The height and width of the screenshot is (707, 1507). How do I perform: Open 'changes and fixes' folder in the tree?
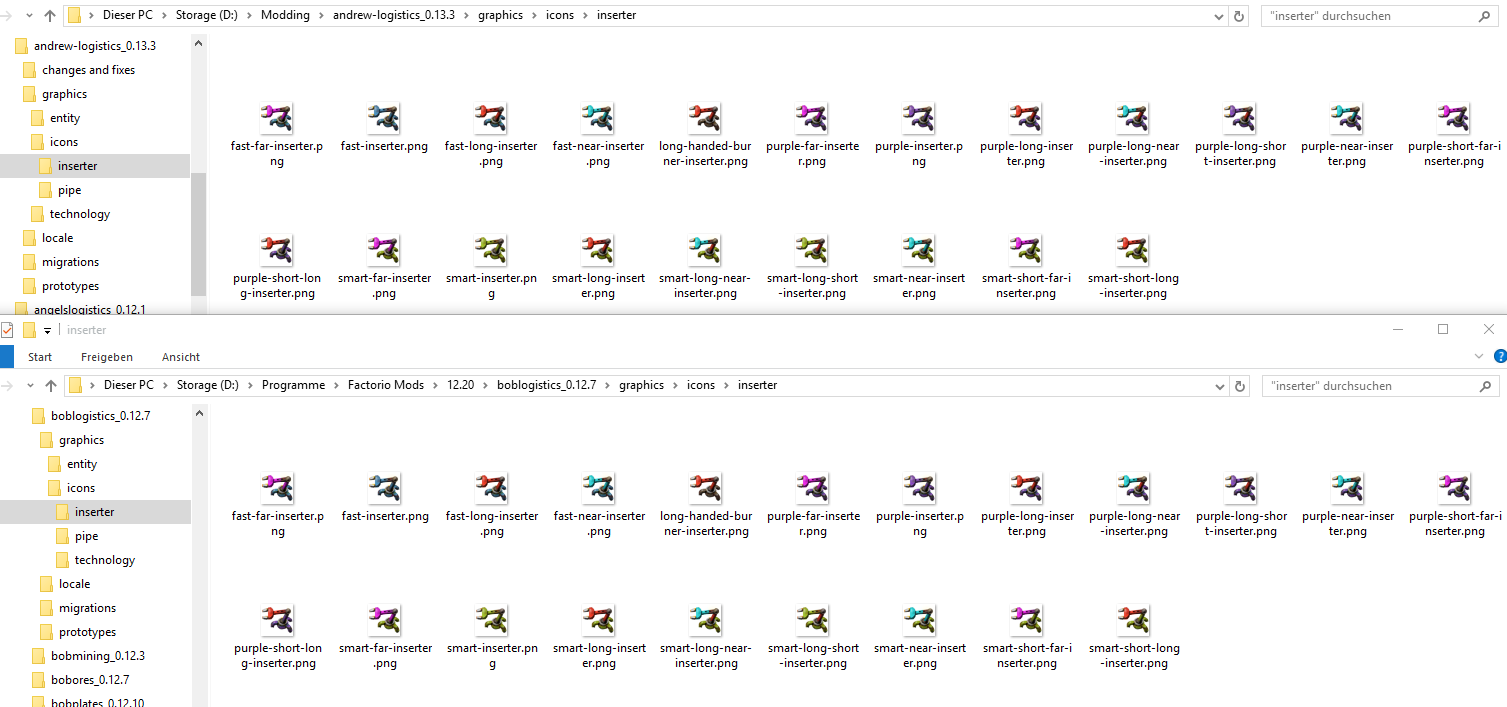coord(88,70)
